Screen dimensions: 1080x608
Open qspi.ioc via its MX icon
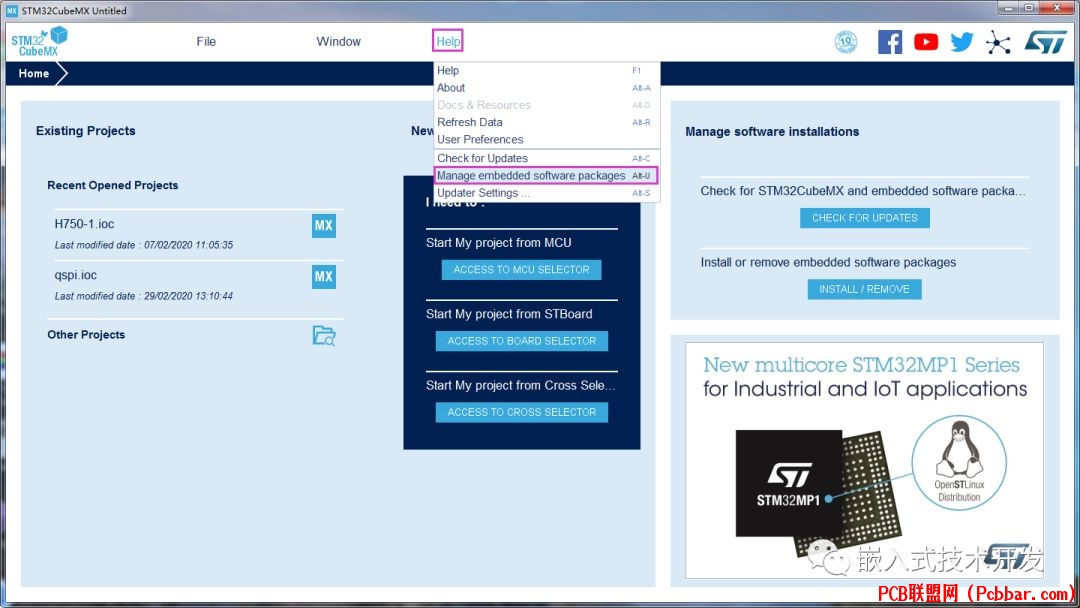click(x=324, y=277)
